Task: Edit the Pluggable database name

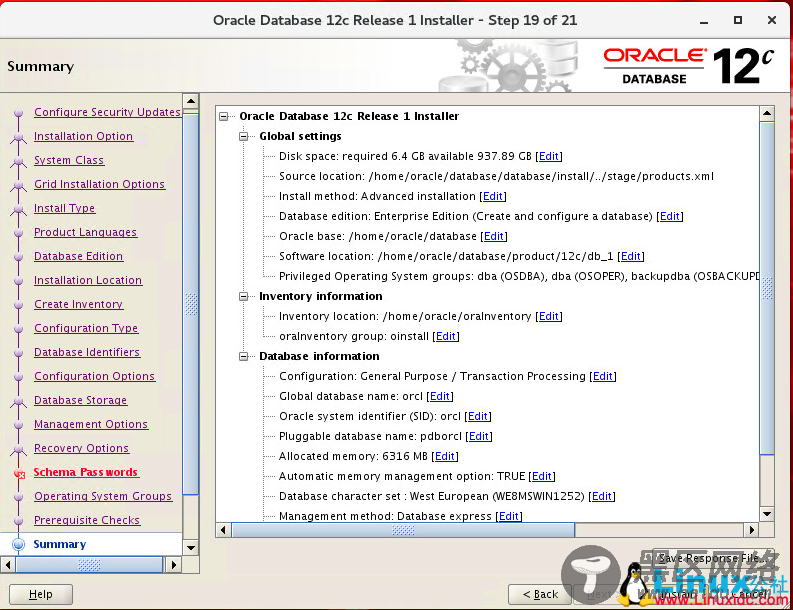Action: point(479,437)
